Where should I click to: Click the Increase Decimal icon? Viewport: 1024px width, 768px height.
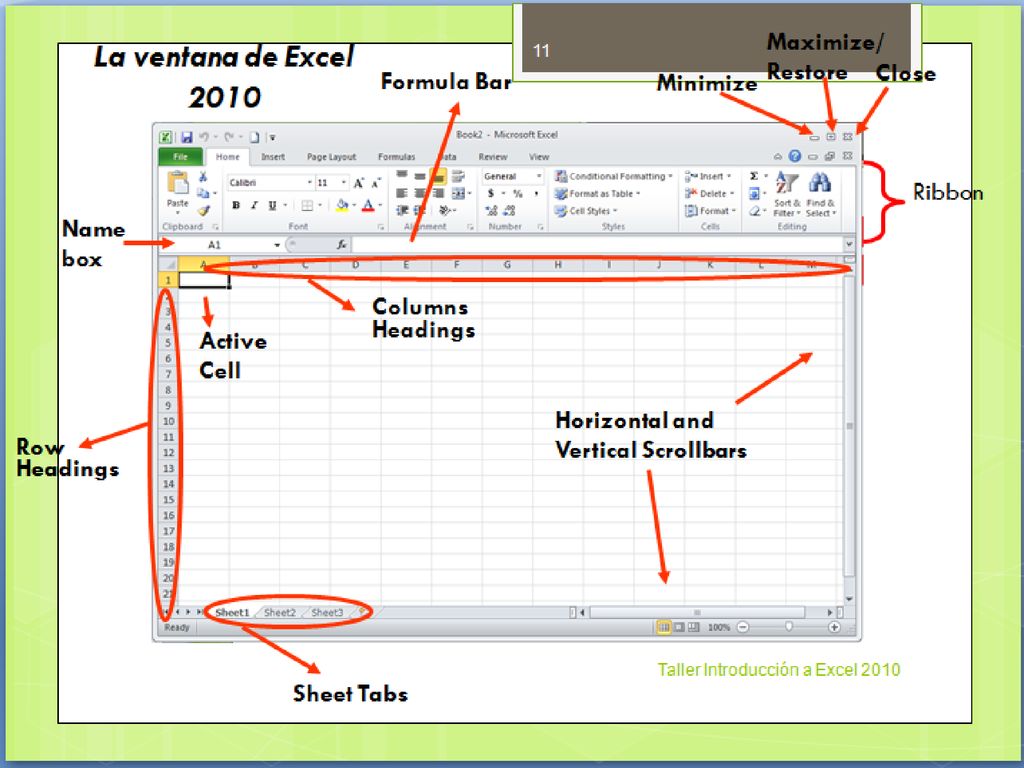492,210
